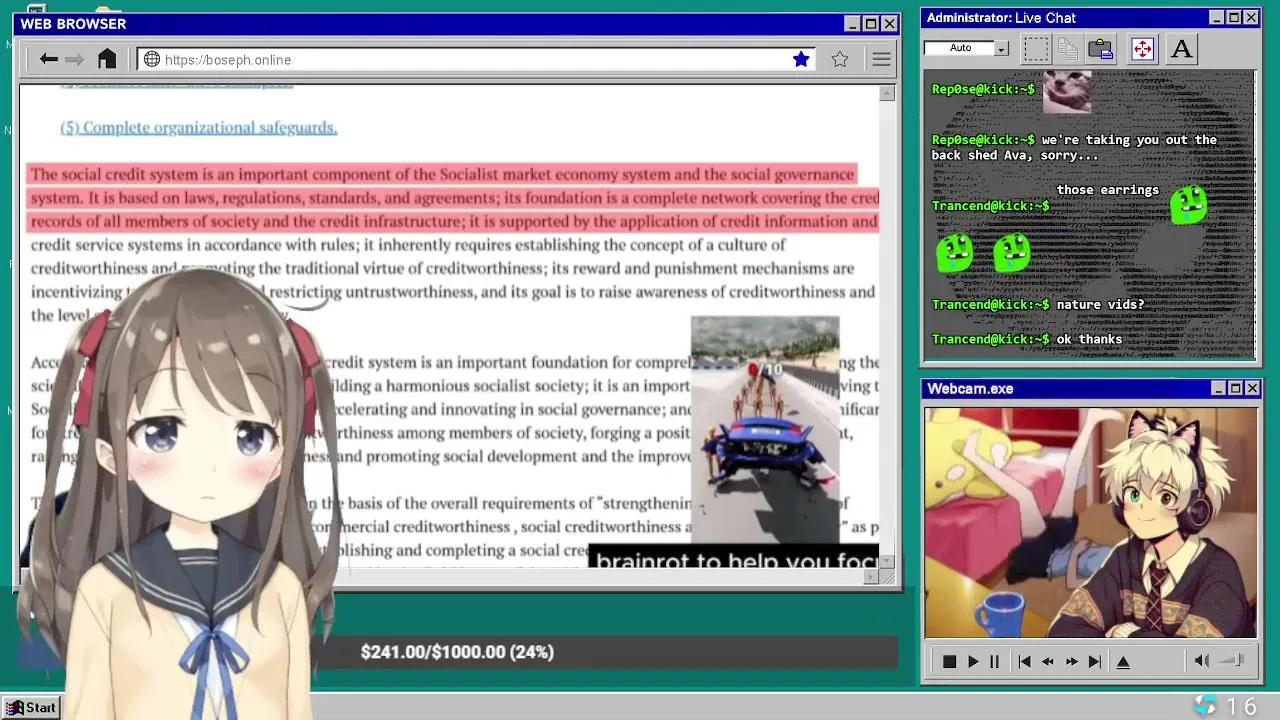Close the WEB BROWSER window
Screen dimensions: 1280x720
coord(888,24)
